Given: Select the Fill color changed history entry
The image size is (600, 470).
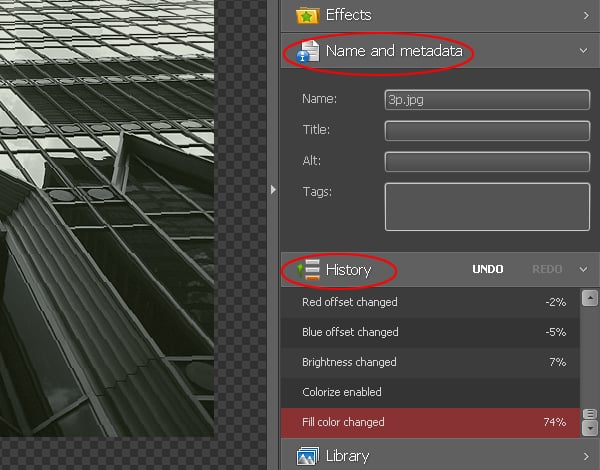Looking at the screenshot, I should (430, 422).
